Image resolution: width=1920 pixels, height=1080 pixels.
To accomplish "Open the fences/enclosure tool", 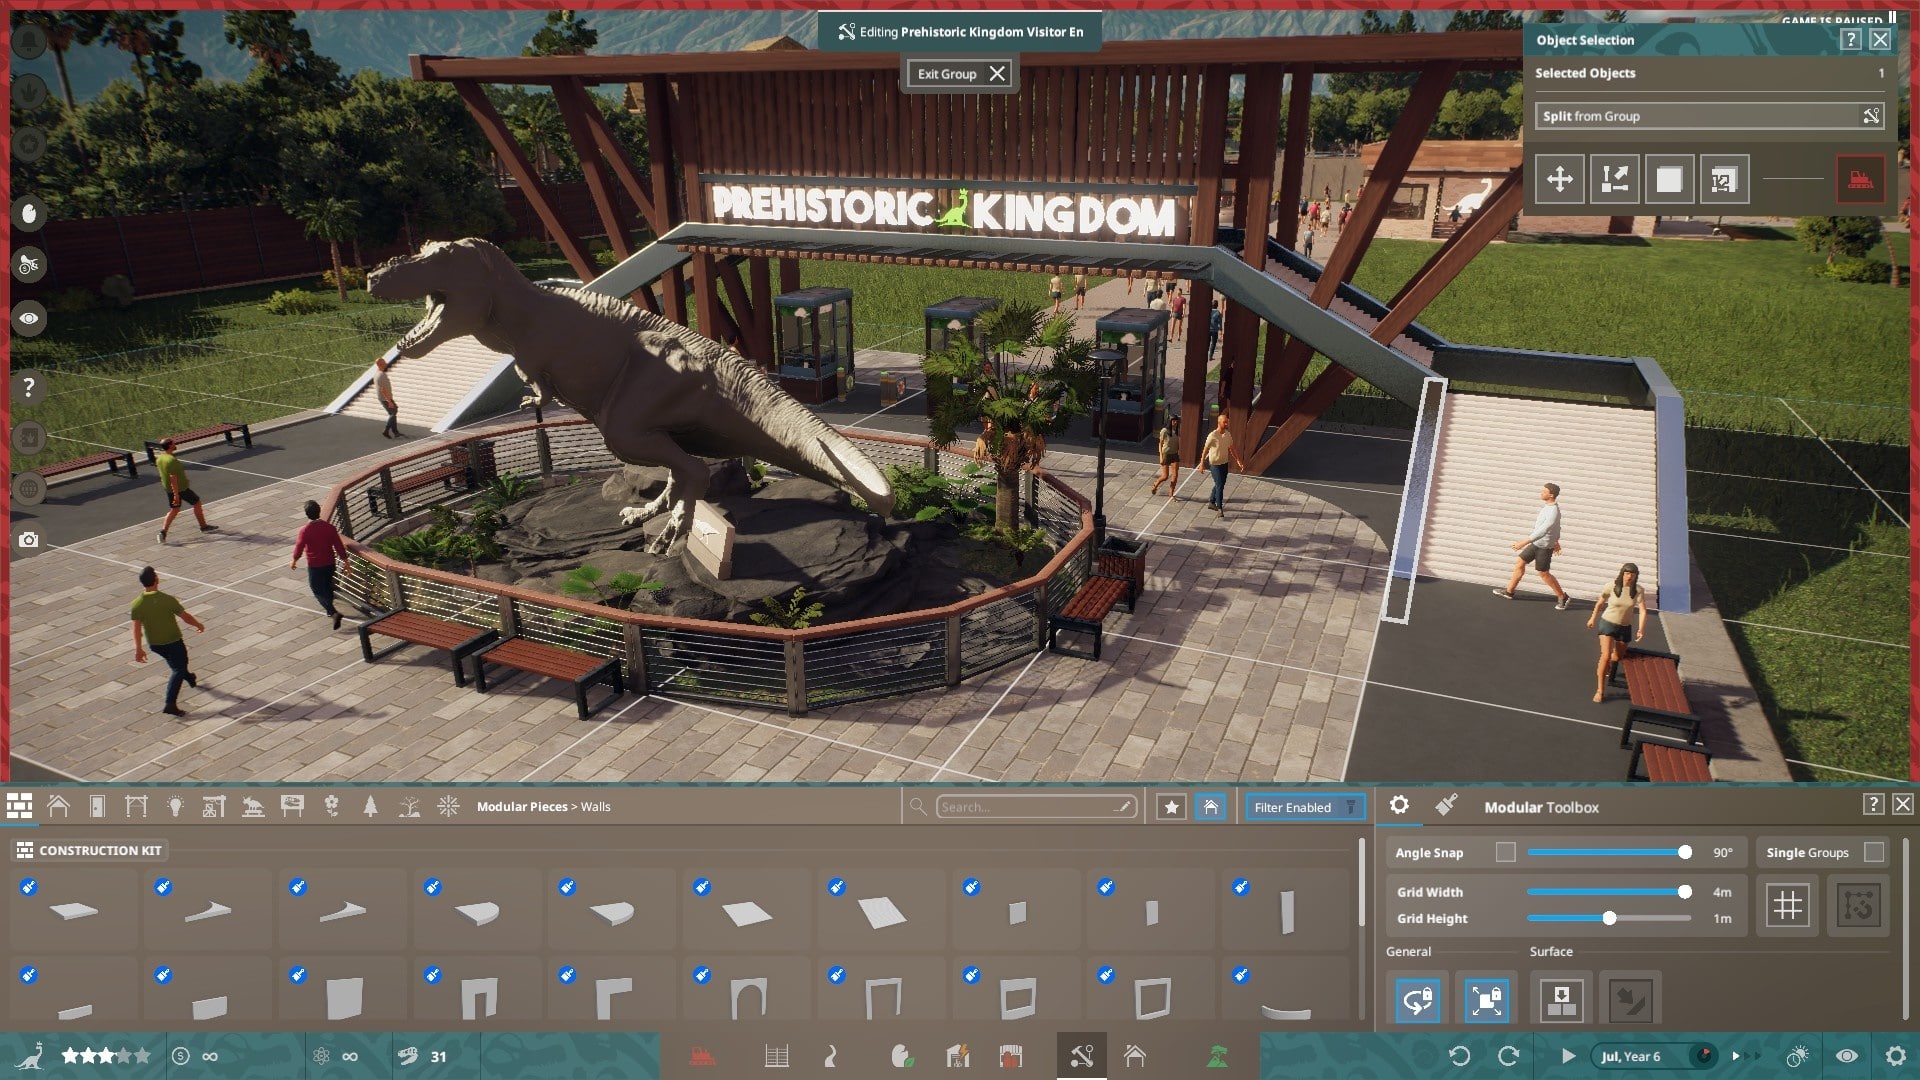I will click(x=777, y=1056).
